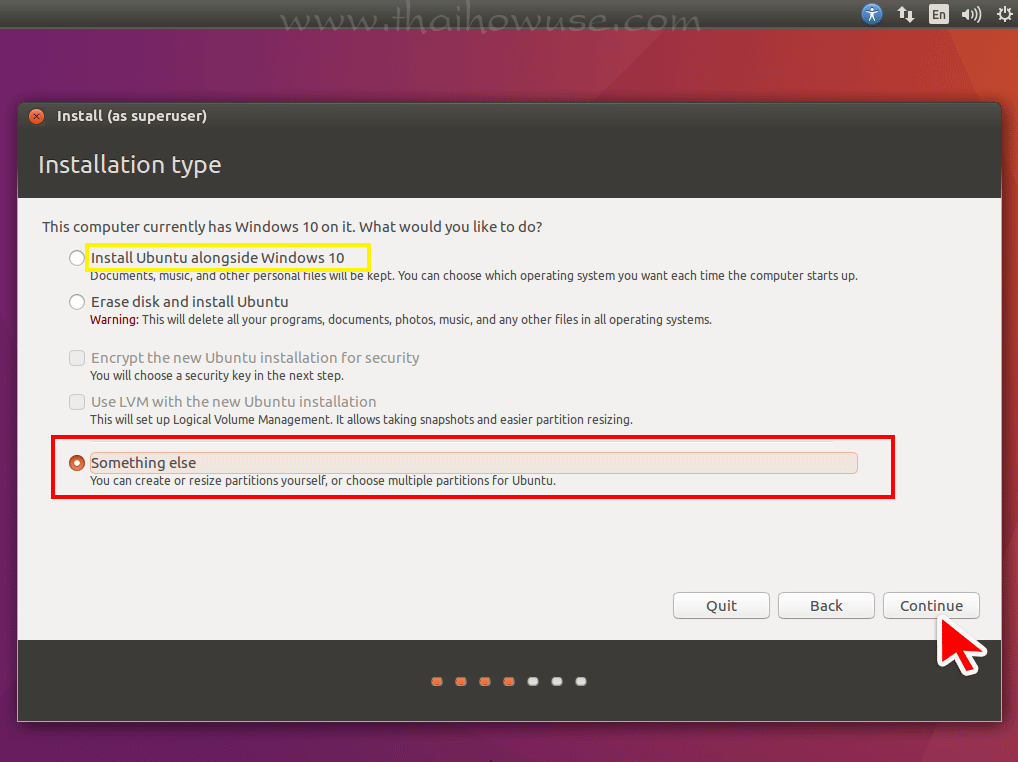Open the accessibility menu icon
This screenshot has height=762, width=1018.
pos(871,14)
